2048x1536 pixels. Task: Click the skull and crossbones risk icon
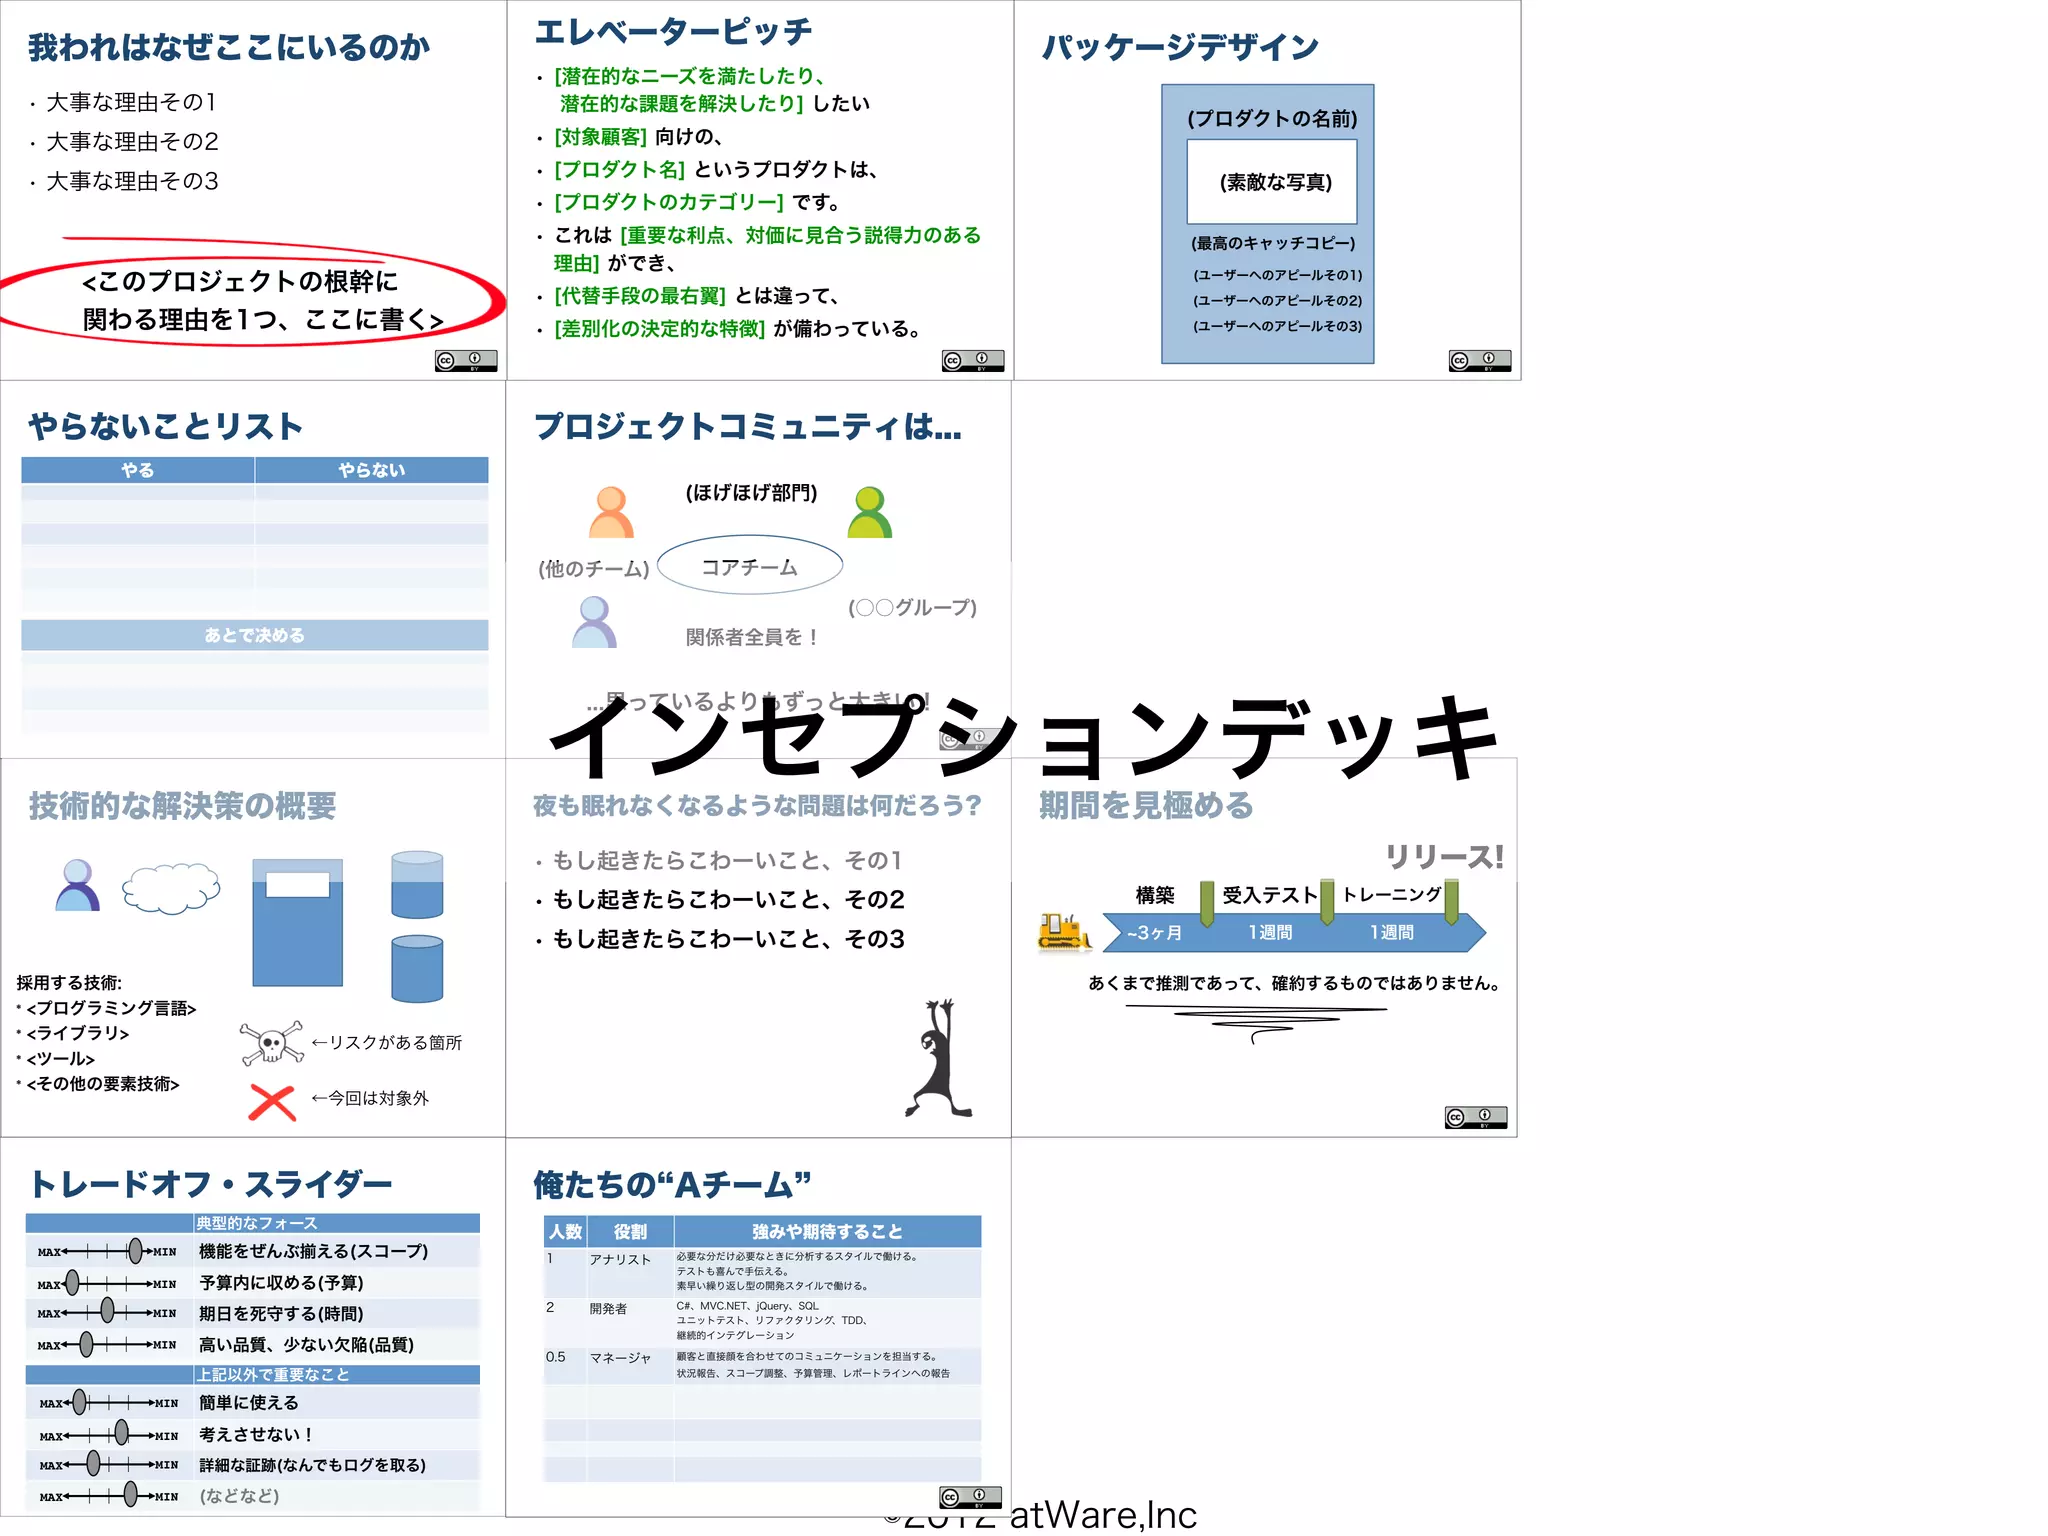[x=271, y=1044]
